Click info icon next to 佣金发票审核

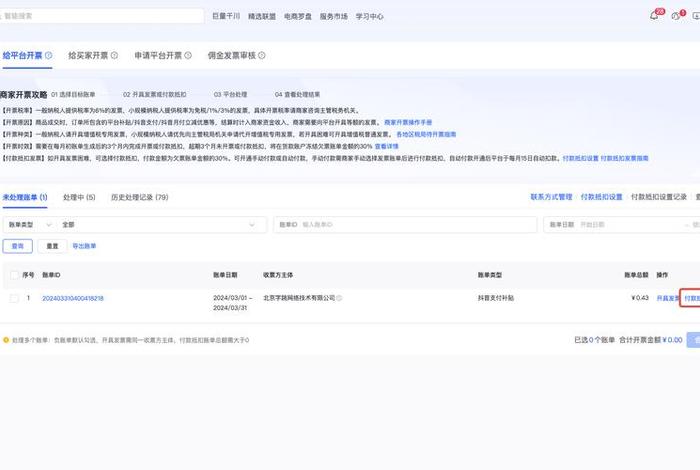[x=262, y=55]
